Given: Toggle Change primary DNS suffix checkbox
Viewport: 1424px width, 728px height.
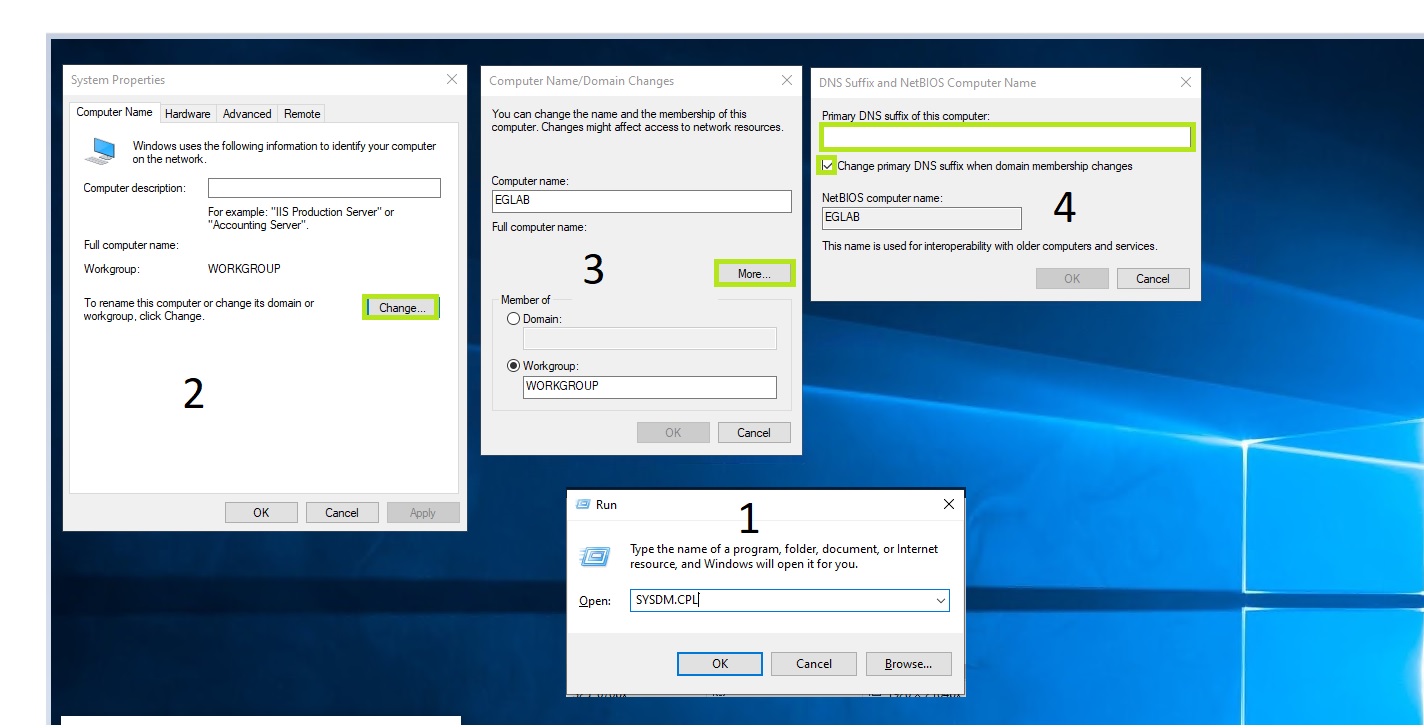Looking at the screenshot, I should pyautogui.click(x=828, y=166).
